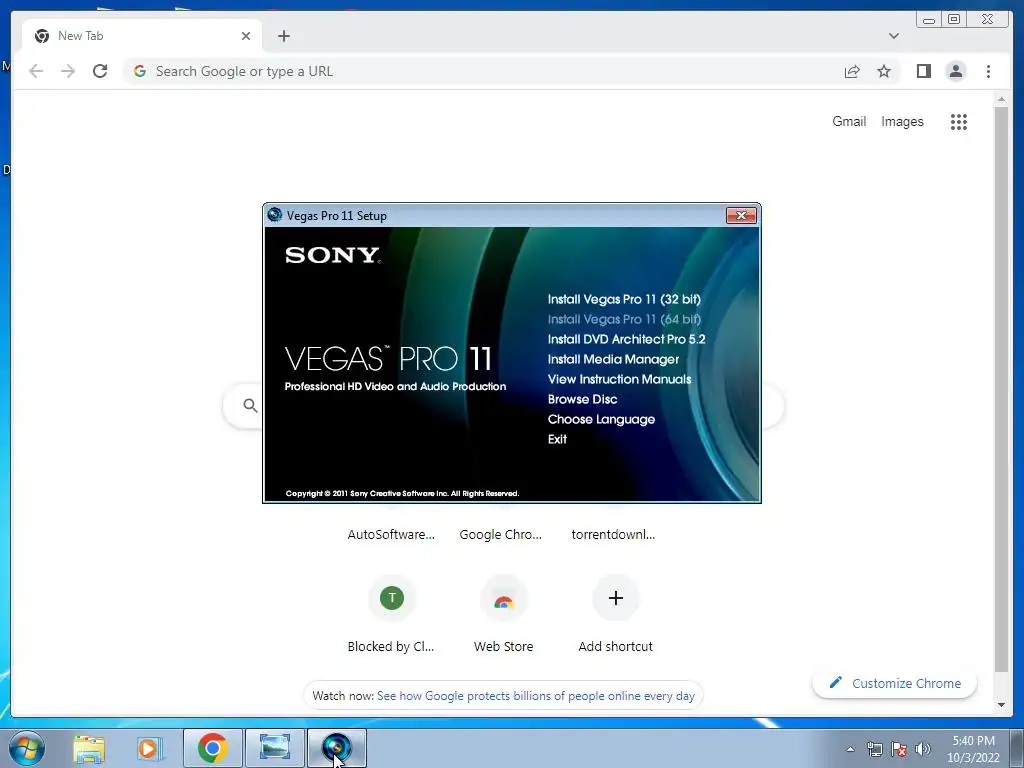
Task: Open Chrome three-dot menu
Action: [988, 71]
